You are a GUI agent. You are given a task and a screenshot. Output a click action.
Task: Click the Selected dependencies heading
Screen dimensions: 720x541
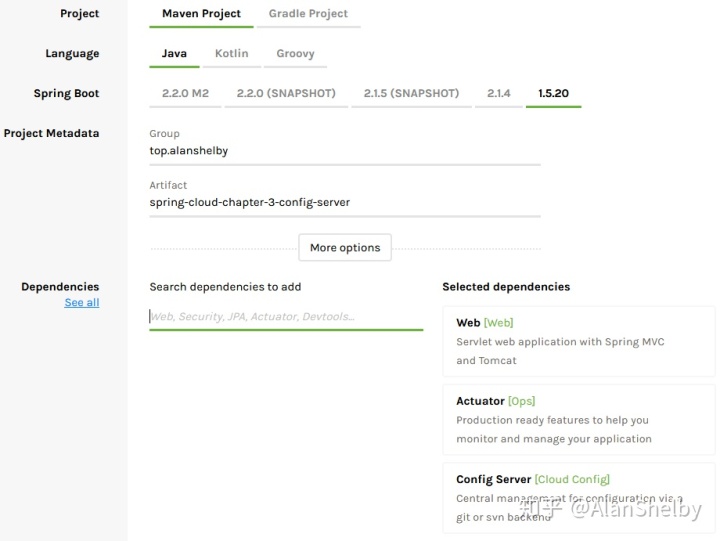506,287
